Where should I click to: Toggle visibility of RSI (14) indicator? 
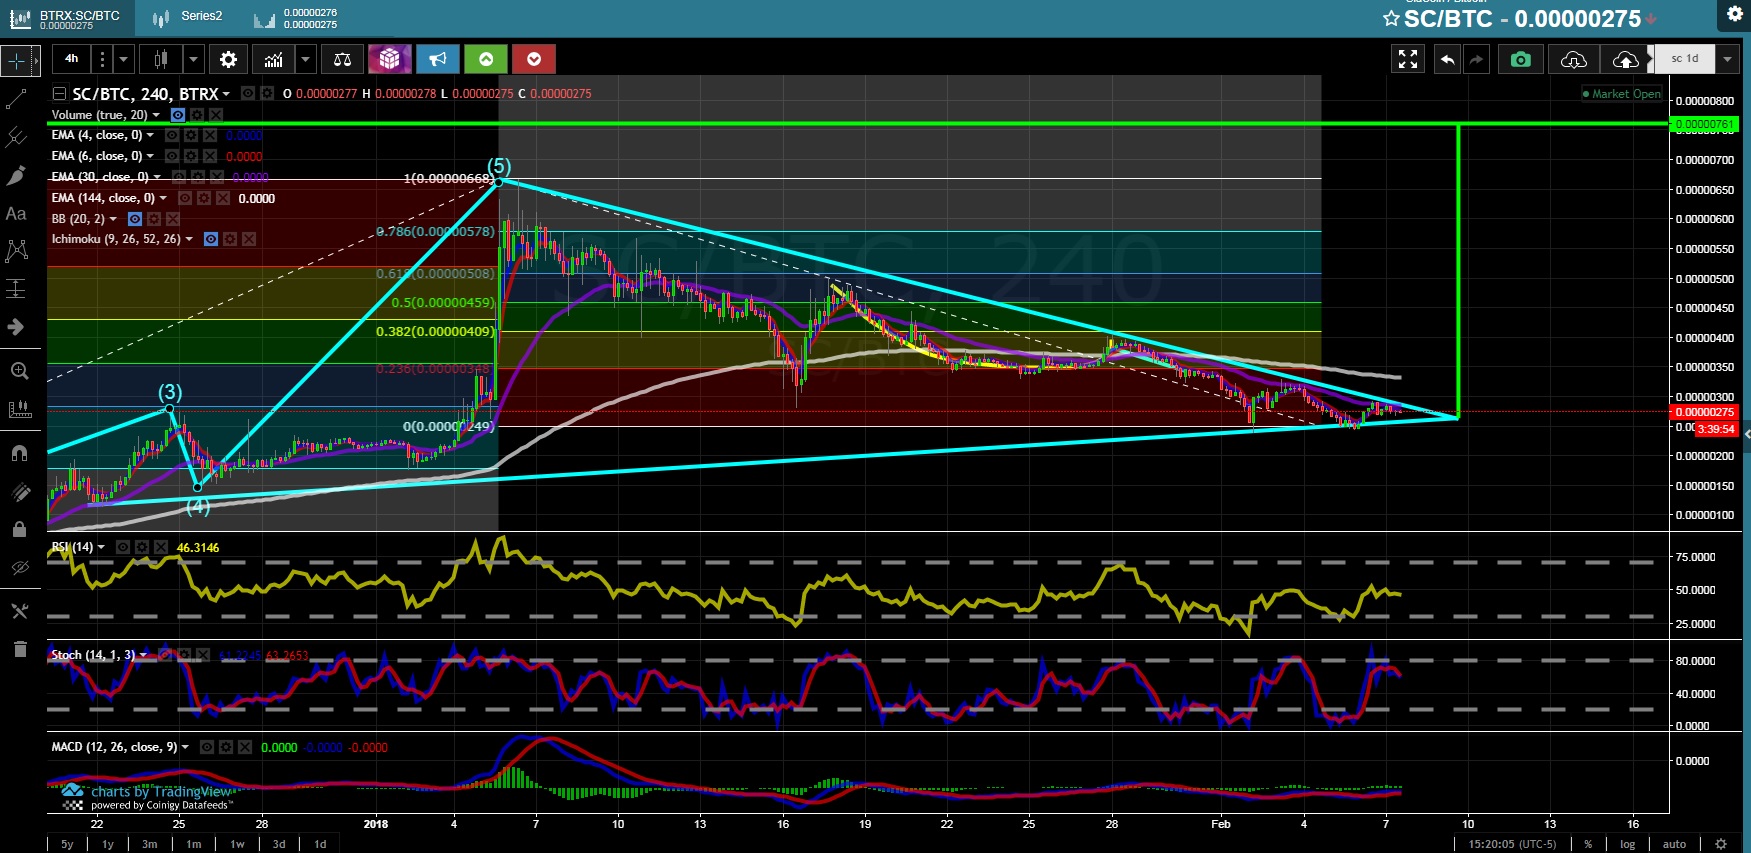coord(123,547)
